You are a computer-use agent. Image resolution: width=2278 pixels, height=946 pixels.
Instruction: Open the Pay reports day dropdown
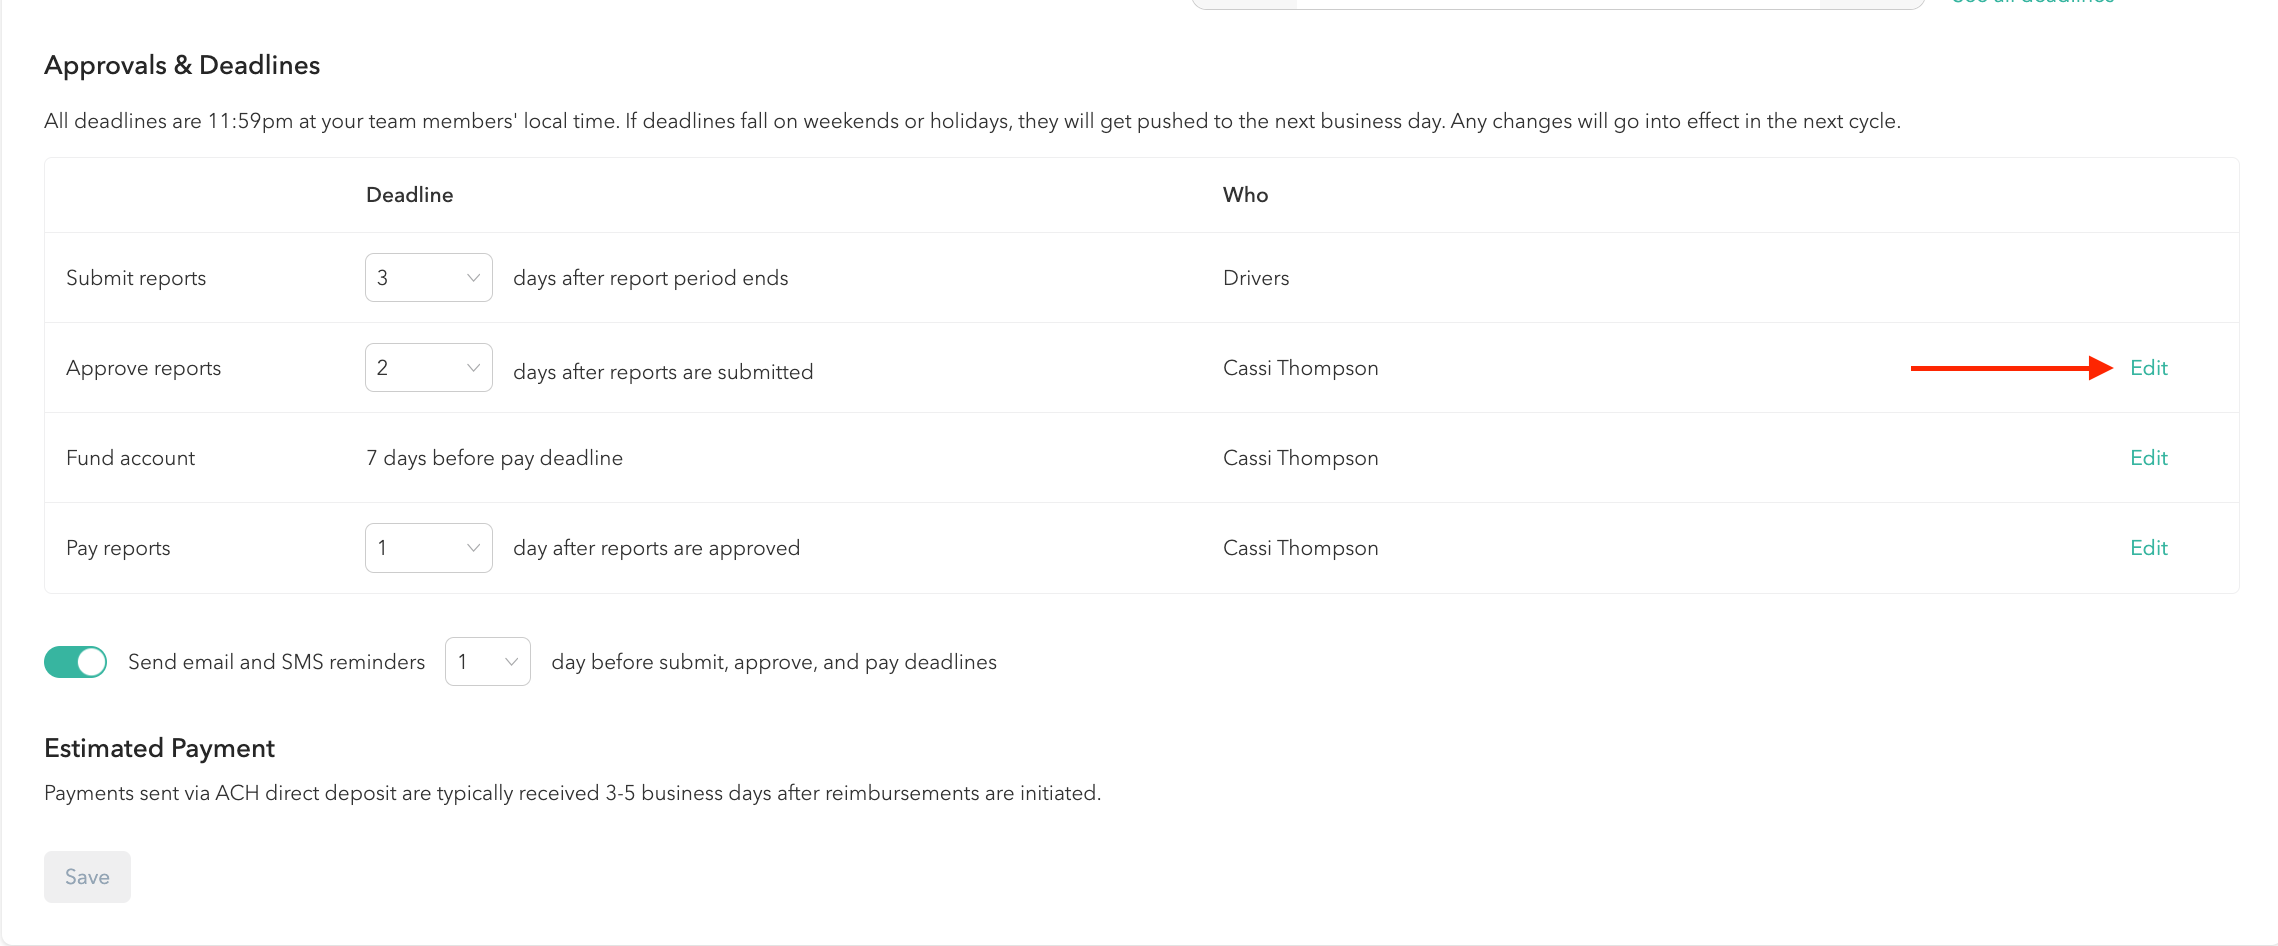pos(428,548)
